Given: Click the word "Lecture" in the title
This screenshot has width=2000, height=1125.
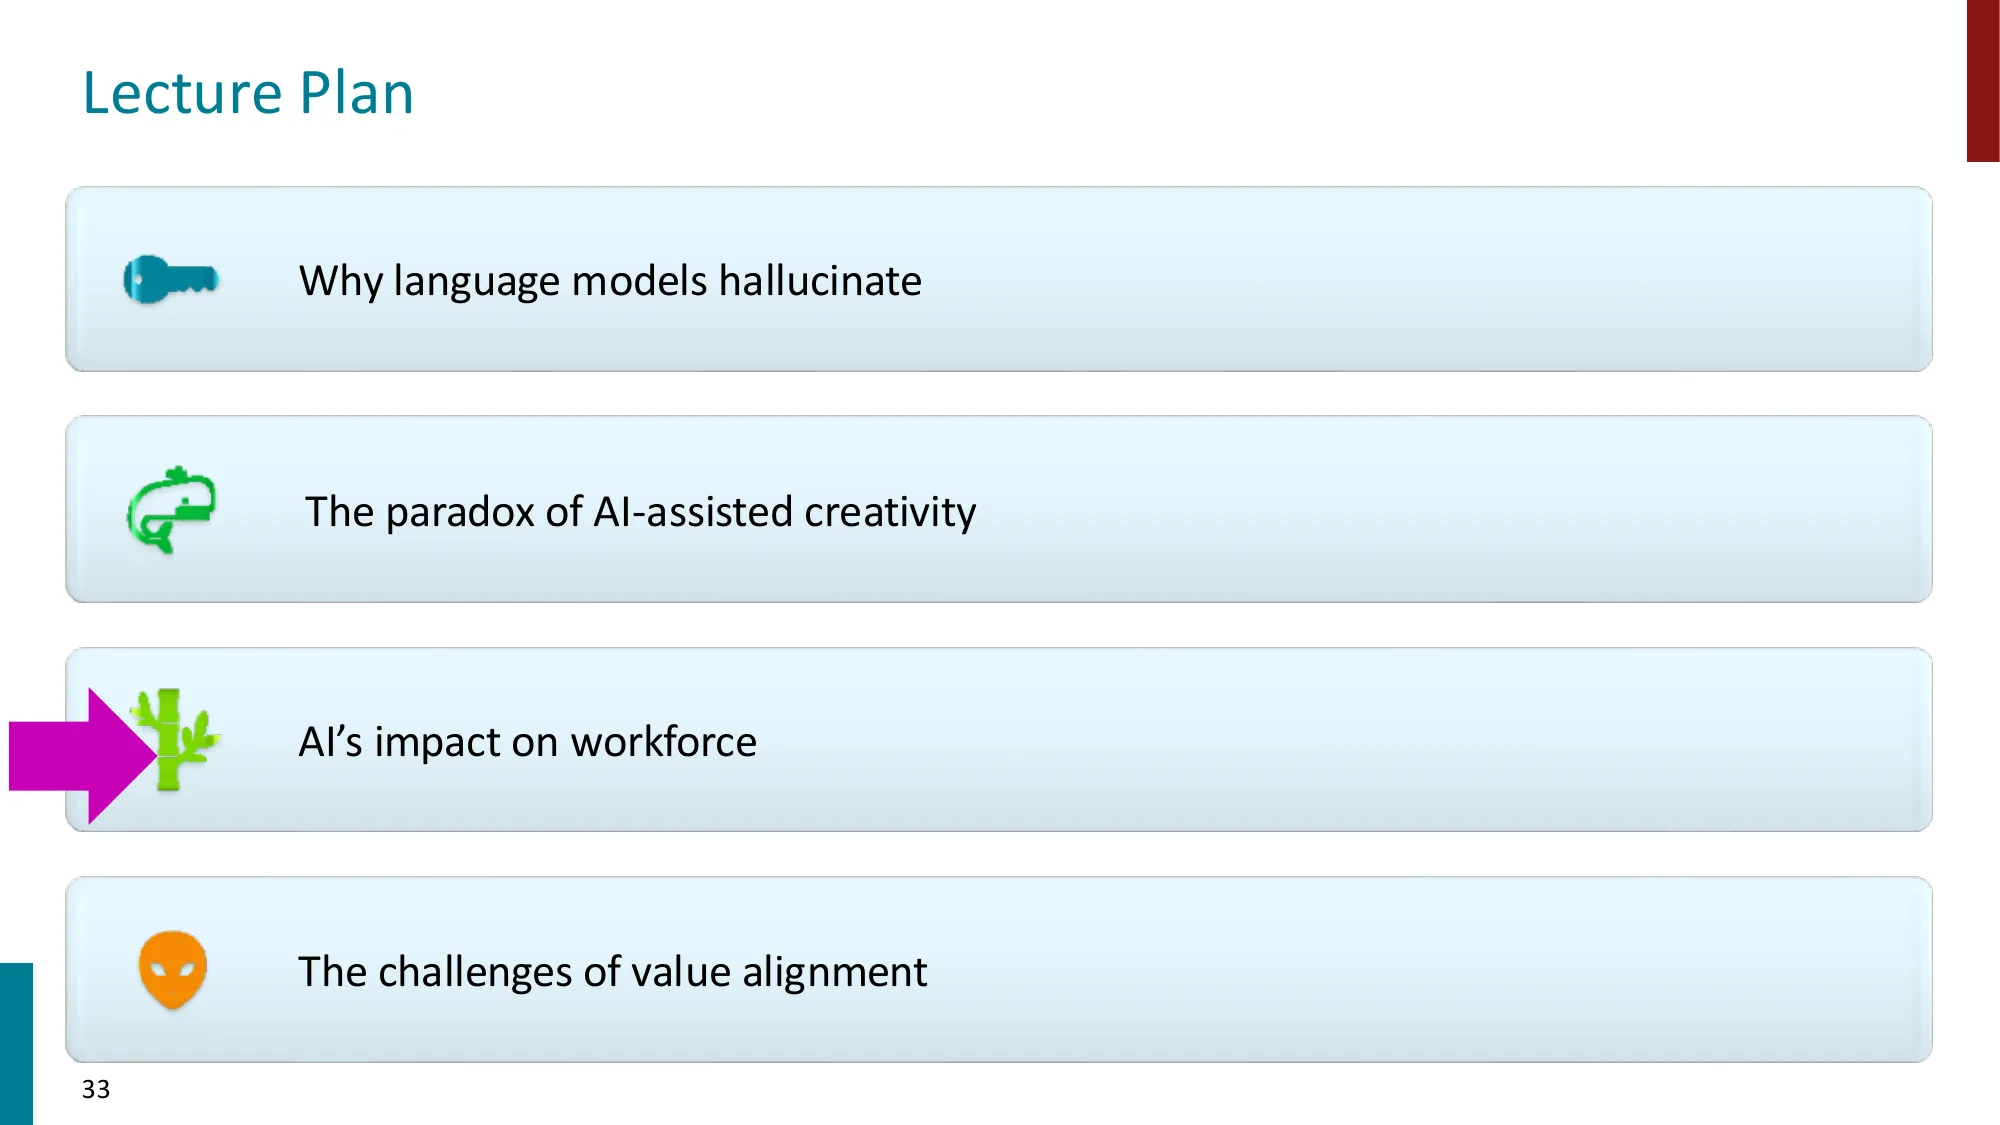Looking at the screenshot, I should 183,93.
